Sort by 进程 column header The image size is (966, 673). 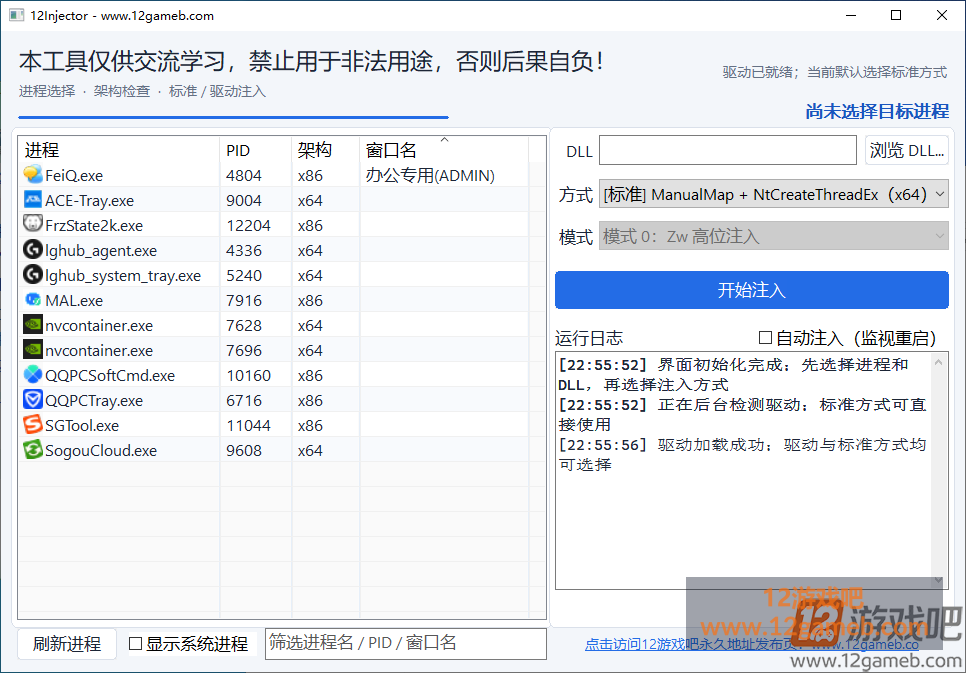coord(118,150)
